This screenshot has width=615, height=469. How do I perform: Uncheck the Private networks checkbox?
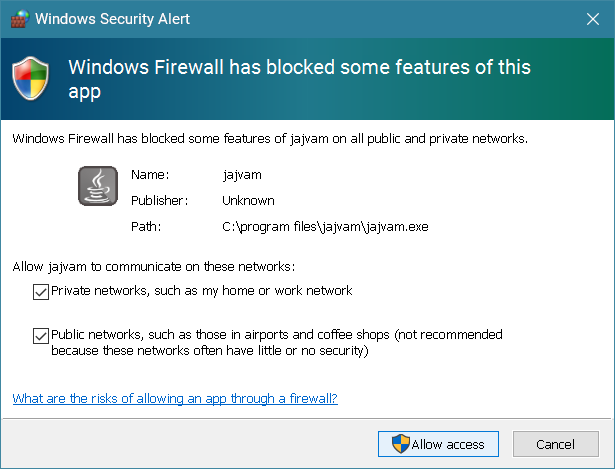[x=41, y=292]
